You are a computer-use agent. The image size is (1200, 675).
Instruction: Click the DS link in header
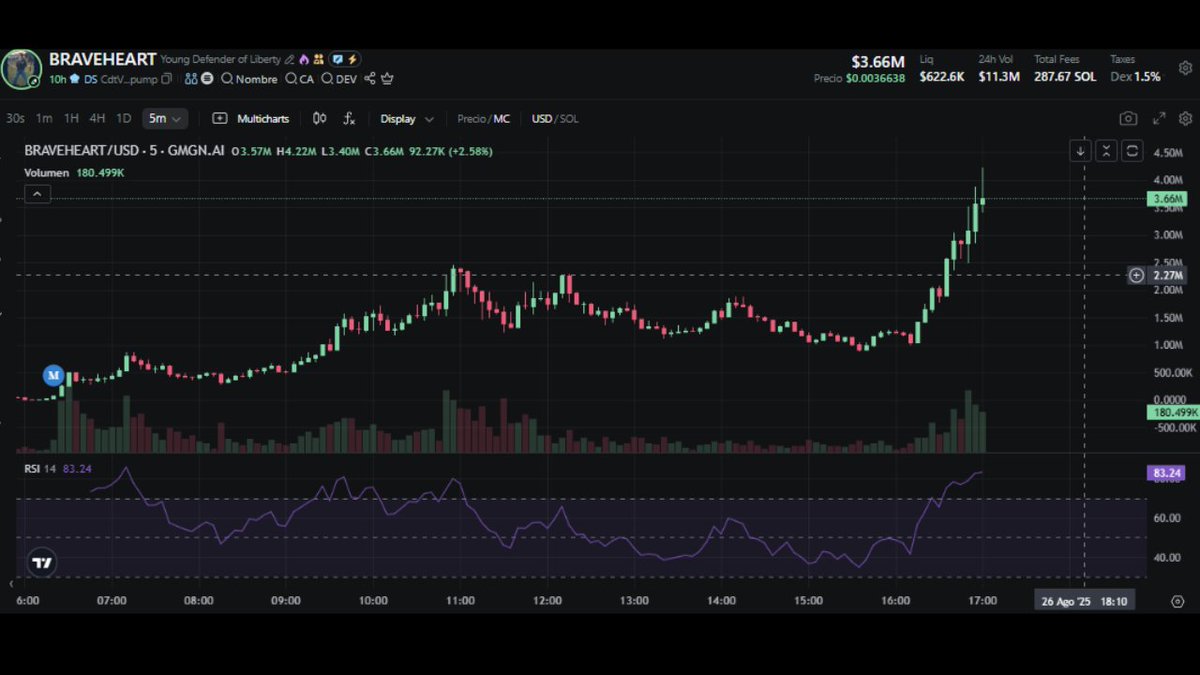(91, 79)
